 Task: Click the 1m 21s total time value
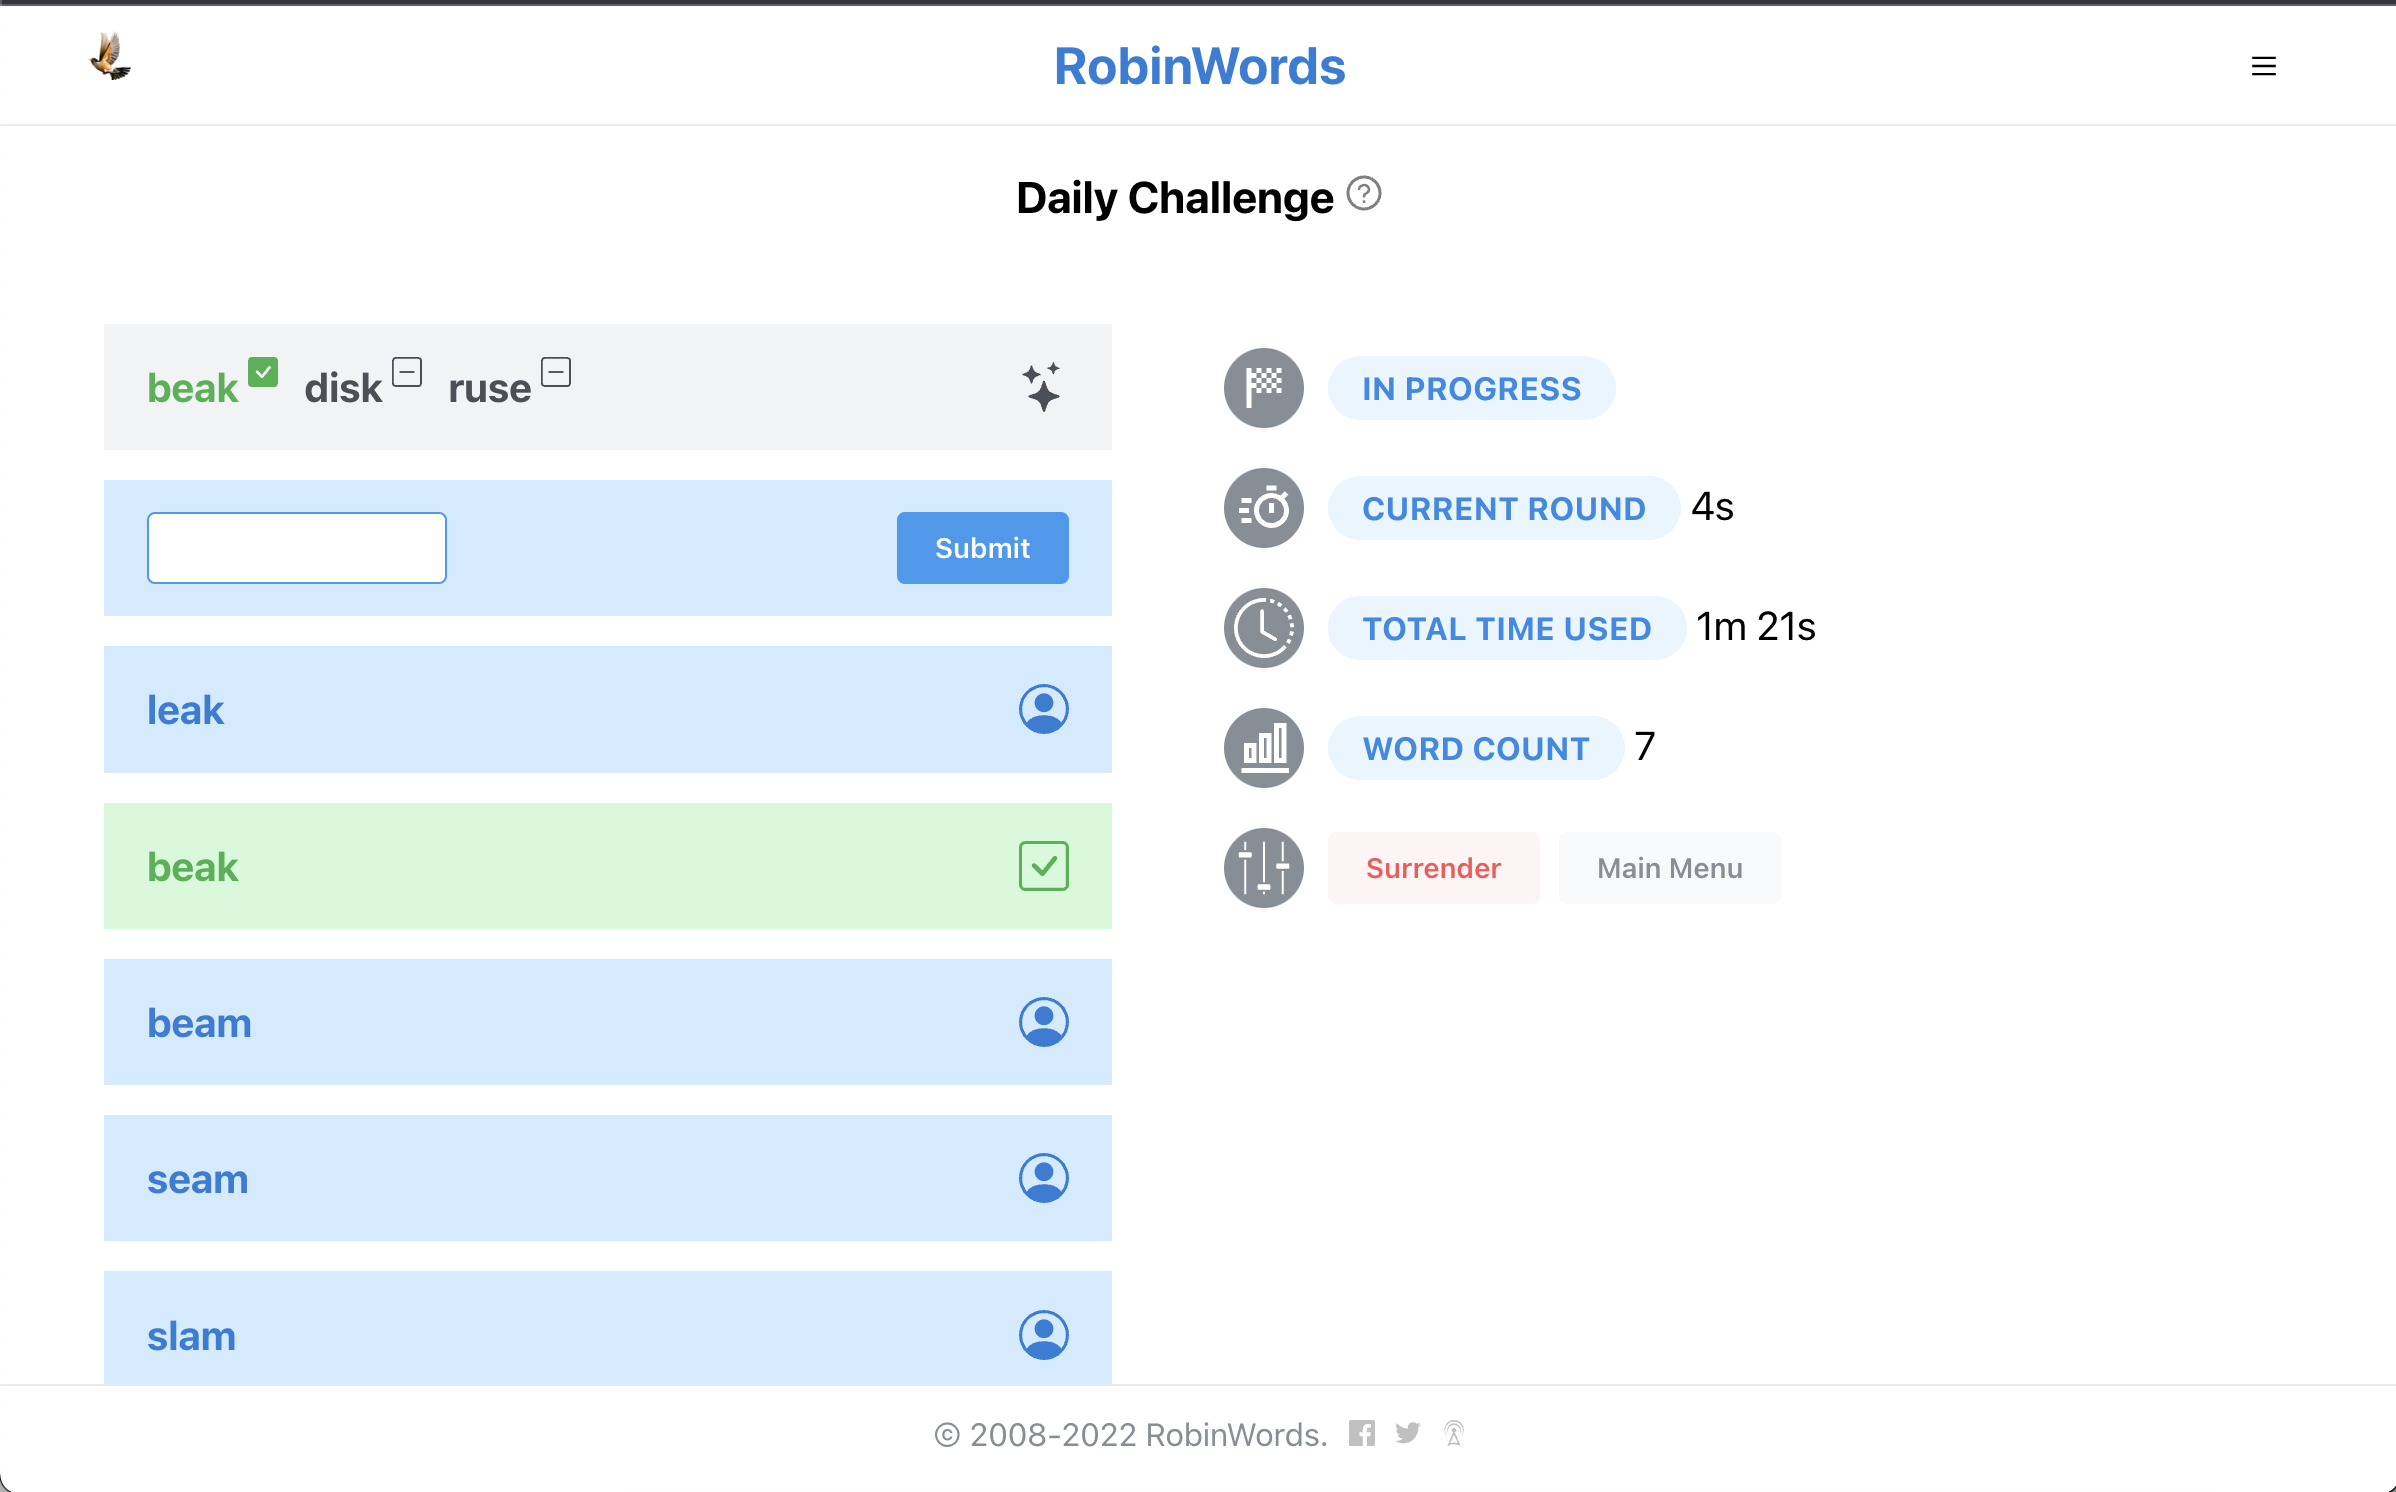pyautogui.click(x=1756, y=627)
